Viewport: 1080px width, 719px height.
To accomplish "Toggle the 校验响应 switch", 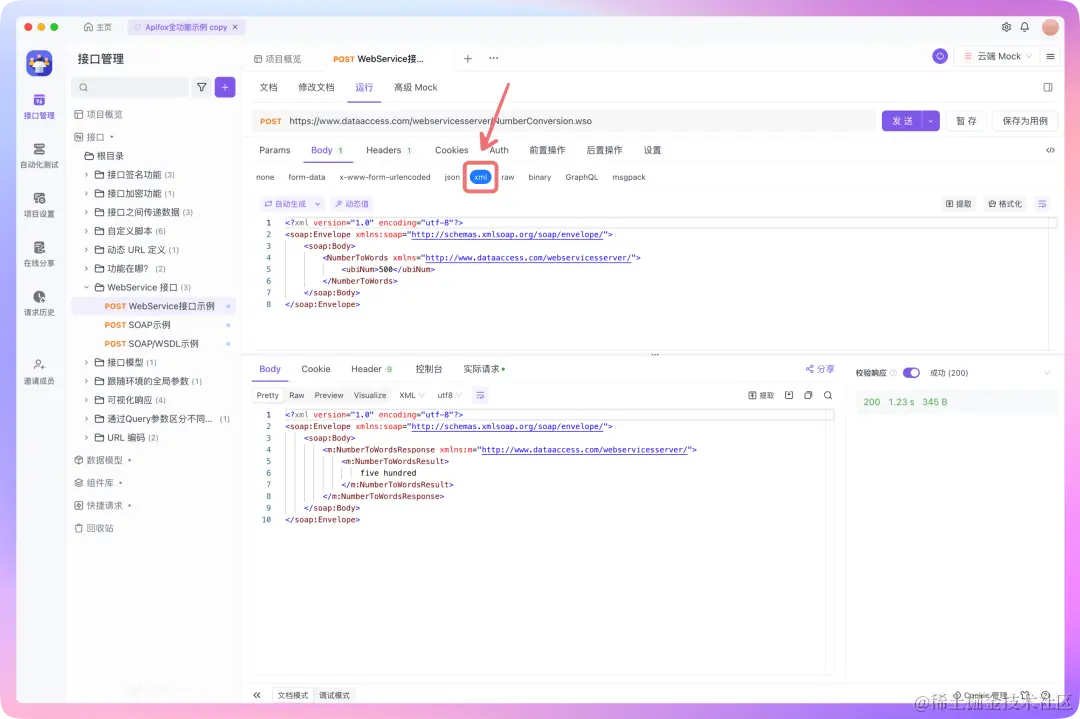I will click(x=911, y=373).
